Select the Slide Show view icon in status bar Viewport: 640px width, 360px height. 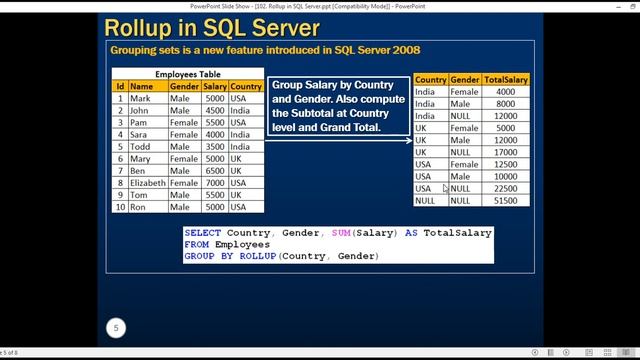pyautogui.click(x=625, y=352)
